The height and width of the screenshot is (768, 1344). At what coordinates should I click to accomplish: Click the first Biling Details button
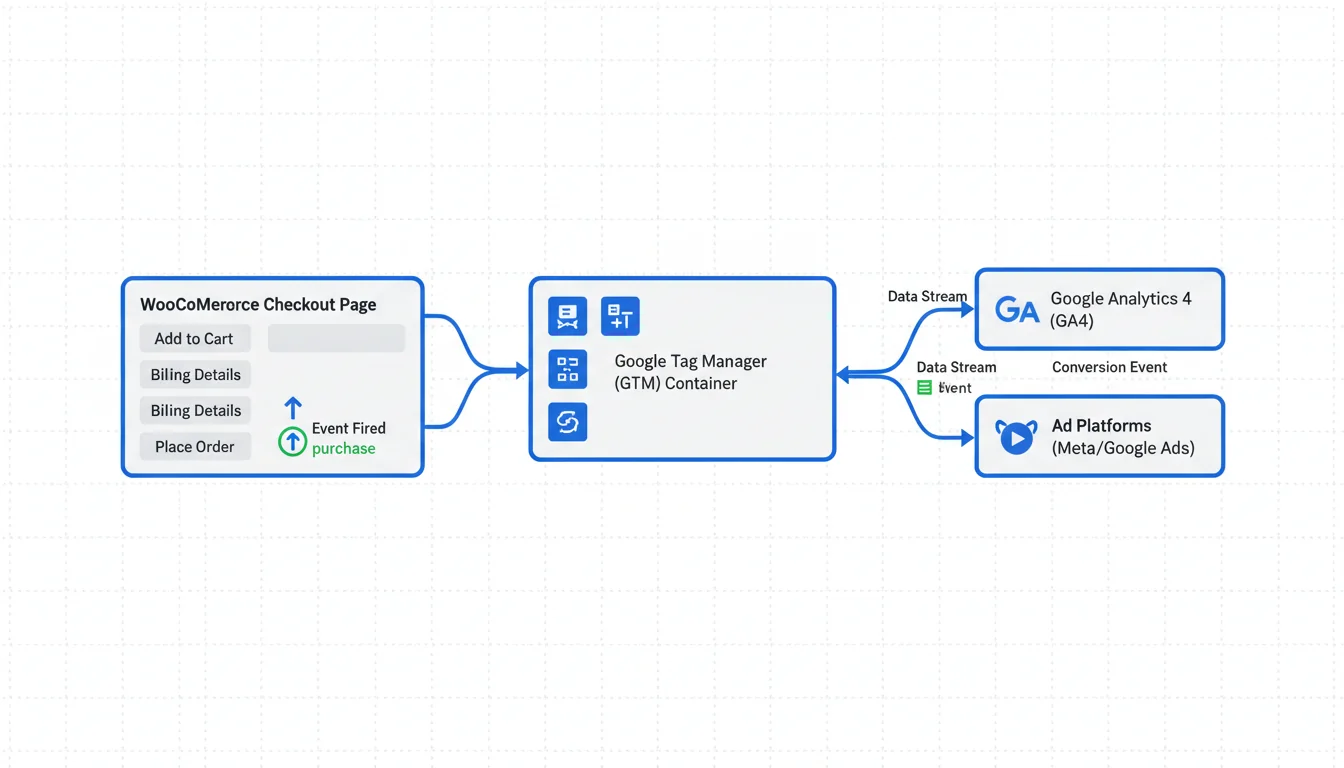click(196, 375)
